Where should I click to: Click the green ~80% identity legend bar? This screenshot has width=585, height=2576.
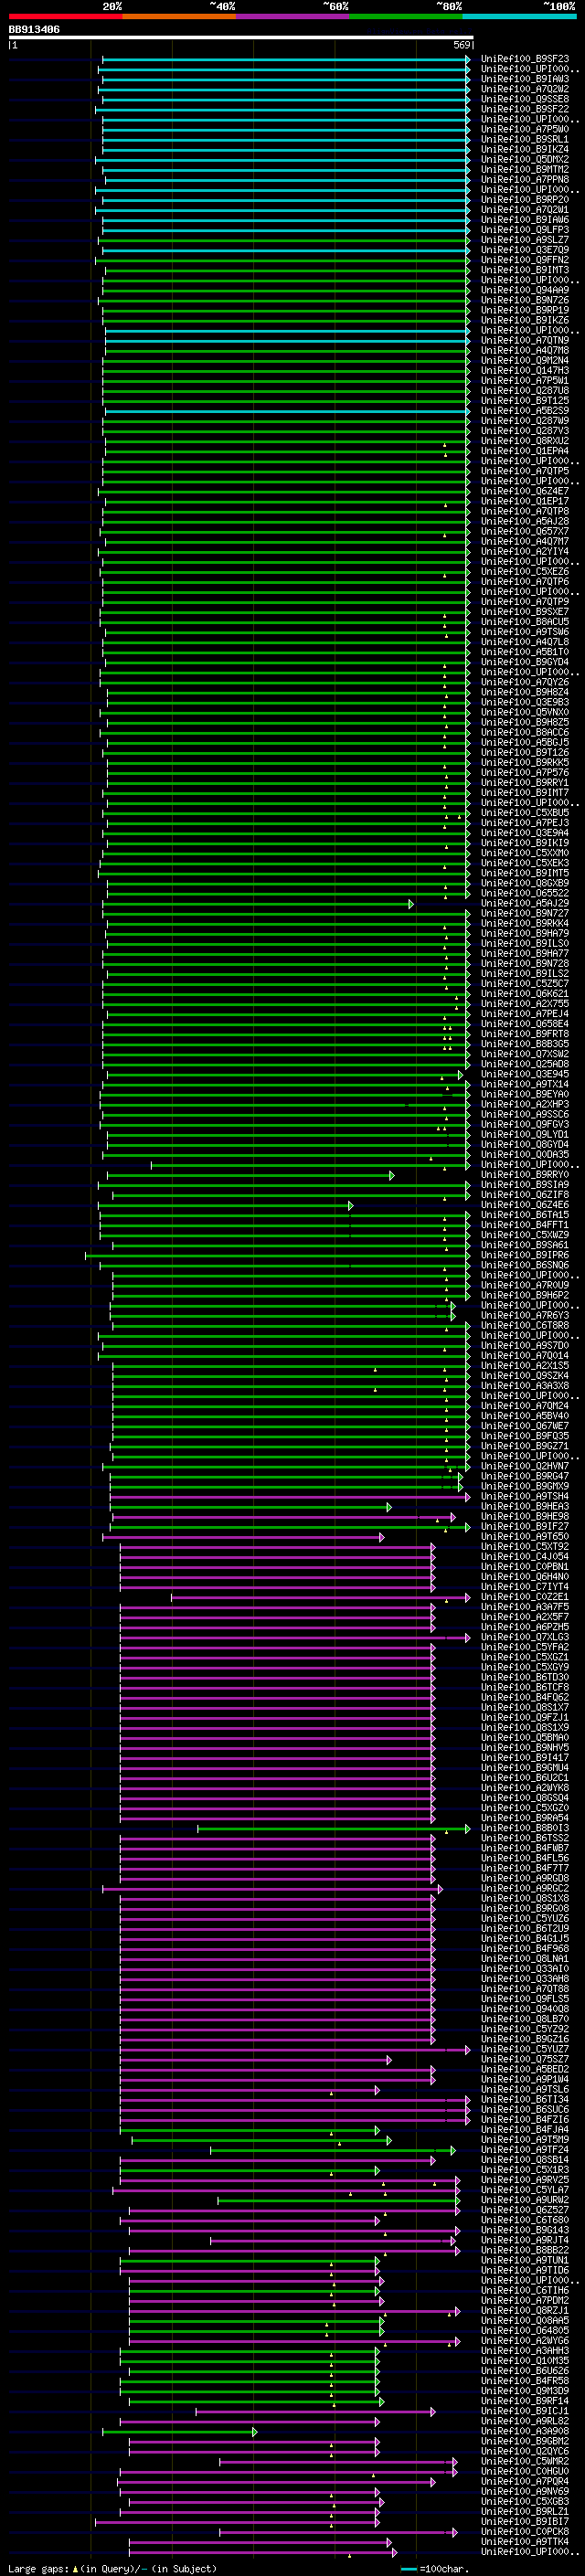[406, 16]
